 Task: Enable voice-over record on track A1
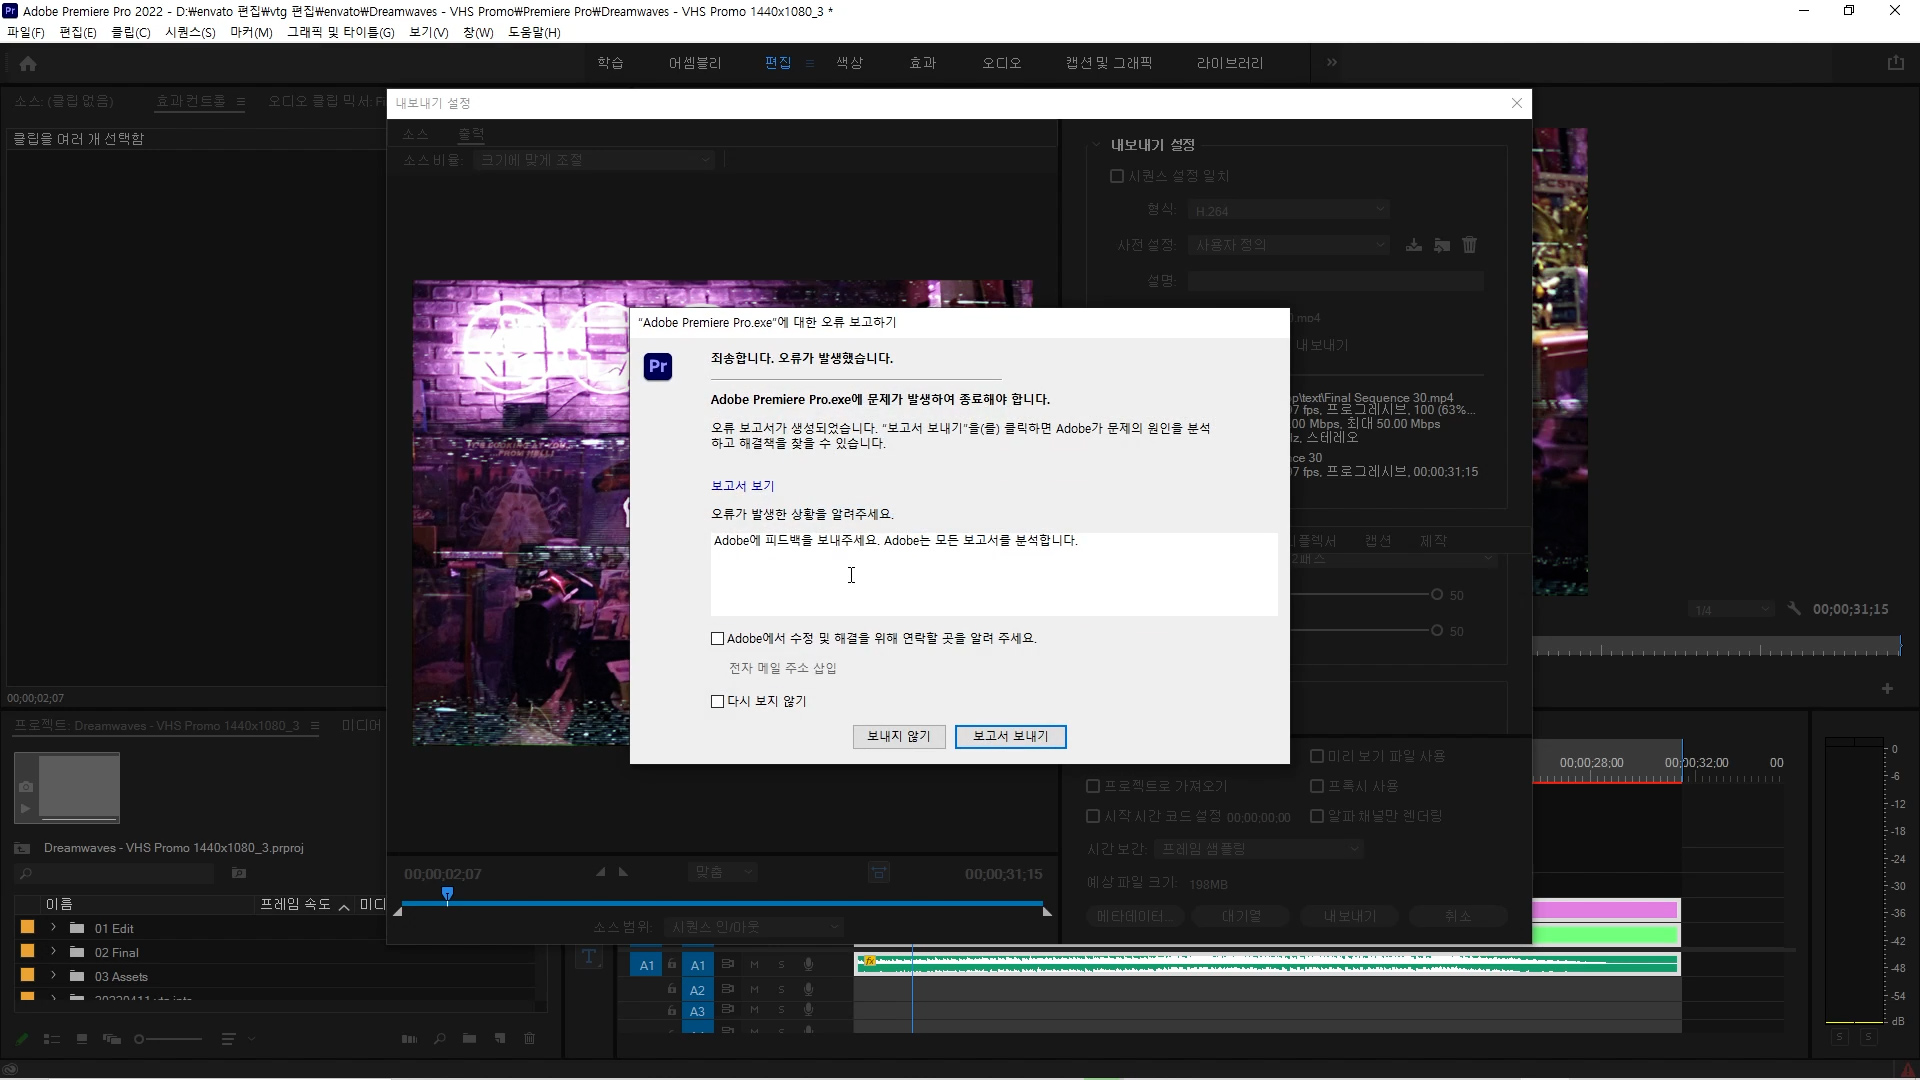point(808,965)
